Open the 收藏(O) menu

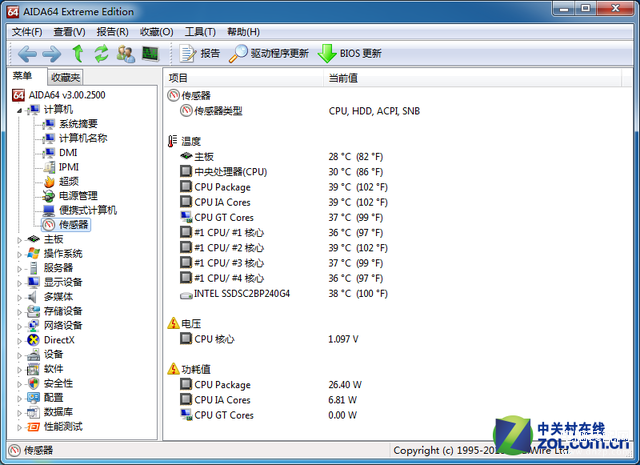click(157, 32)
